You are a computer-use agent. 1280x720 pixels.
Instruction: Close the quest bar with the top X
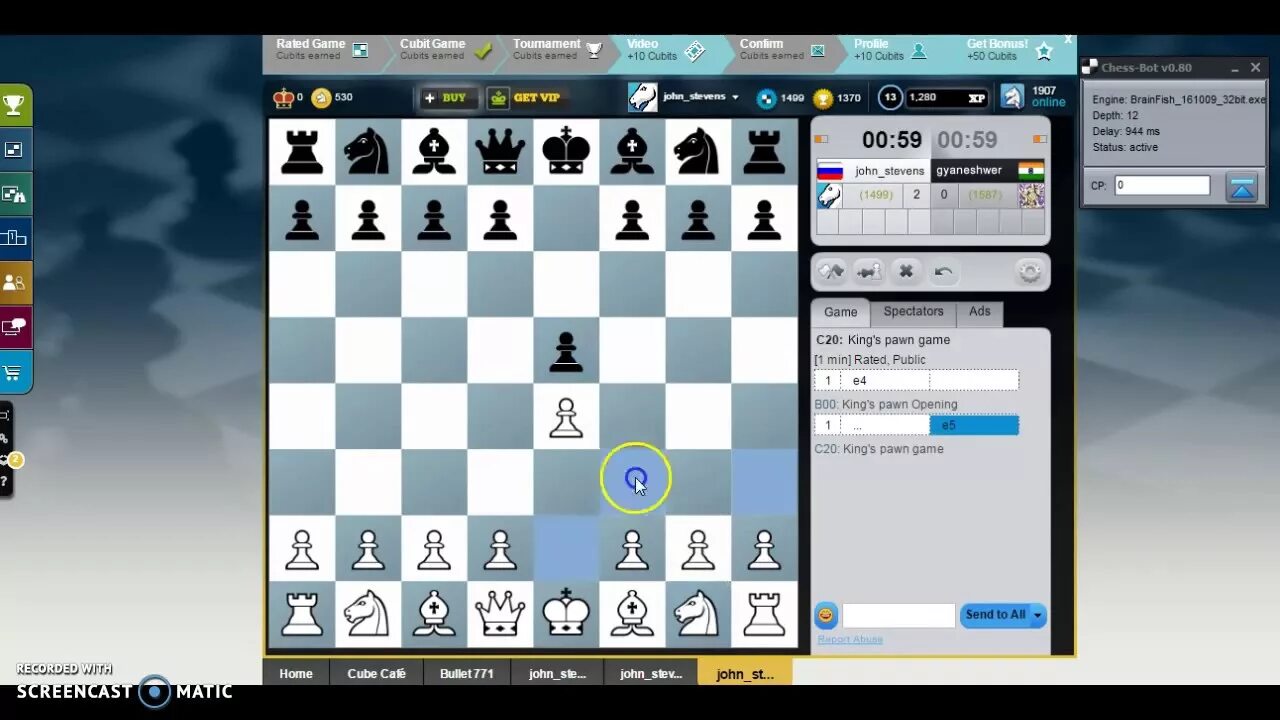(1068, 40)
